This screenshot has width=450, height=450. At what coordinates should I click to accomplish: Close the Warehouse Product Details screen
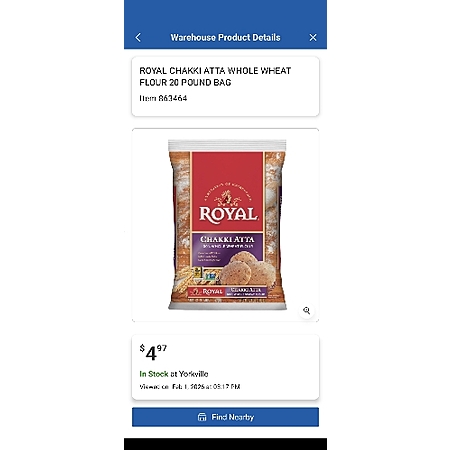(313, 37)
